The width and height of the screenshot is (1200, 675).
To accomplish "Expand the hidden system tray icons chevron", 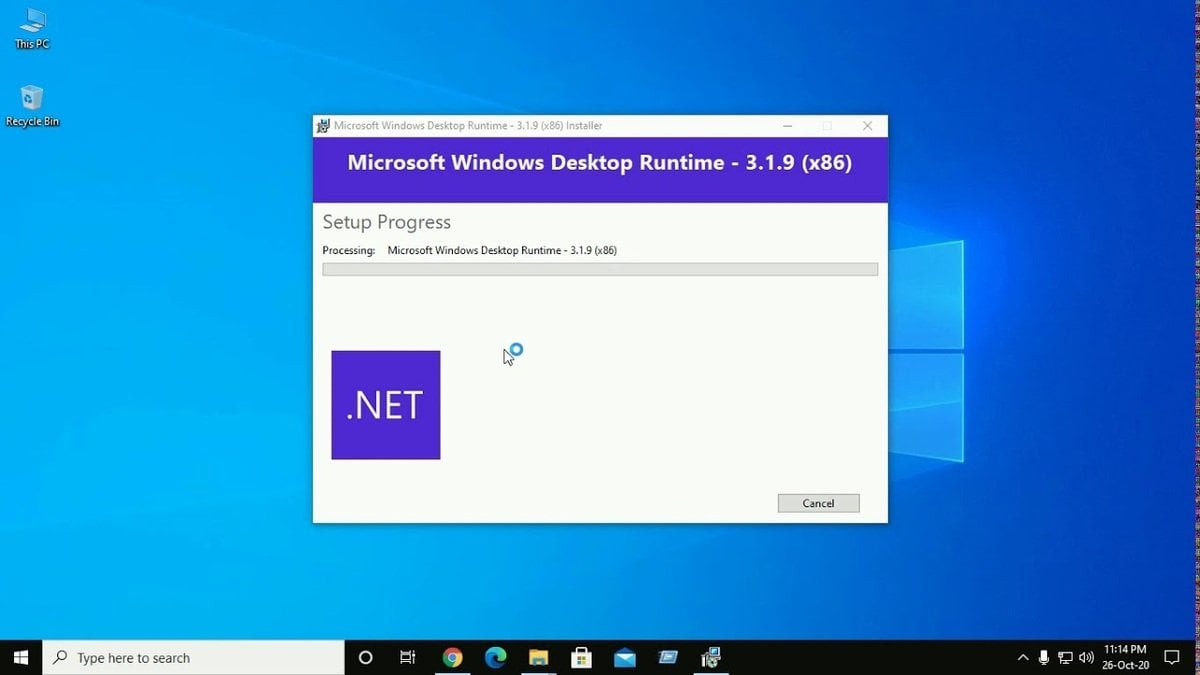I will [x=1022, y=657].
